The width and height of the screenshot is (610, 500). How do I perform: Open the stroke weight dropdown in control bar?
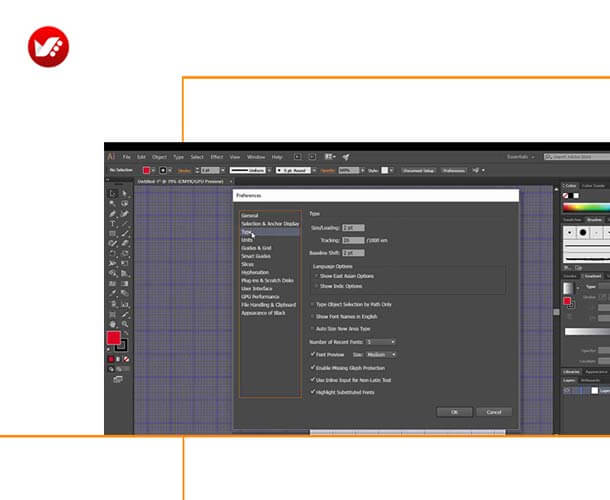coord(223,170)
